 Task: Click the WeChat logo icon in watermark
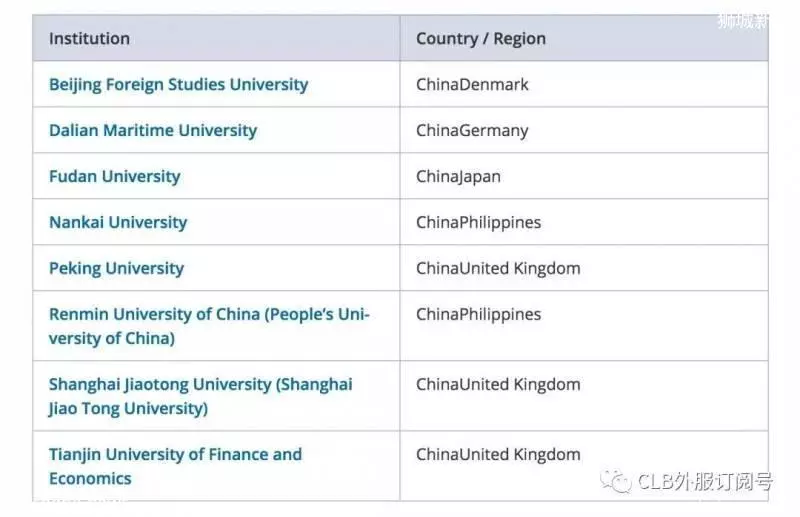[x=615, y=481]
